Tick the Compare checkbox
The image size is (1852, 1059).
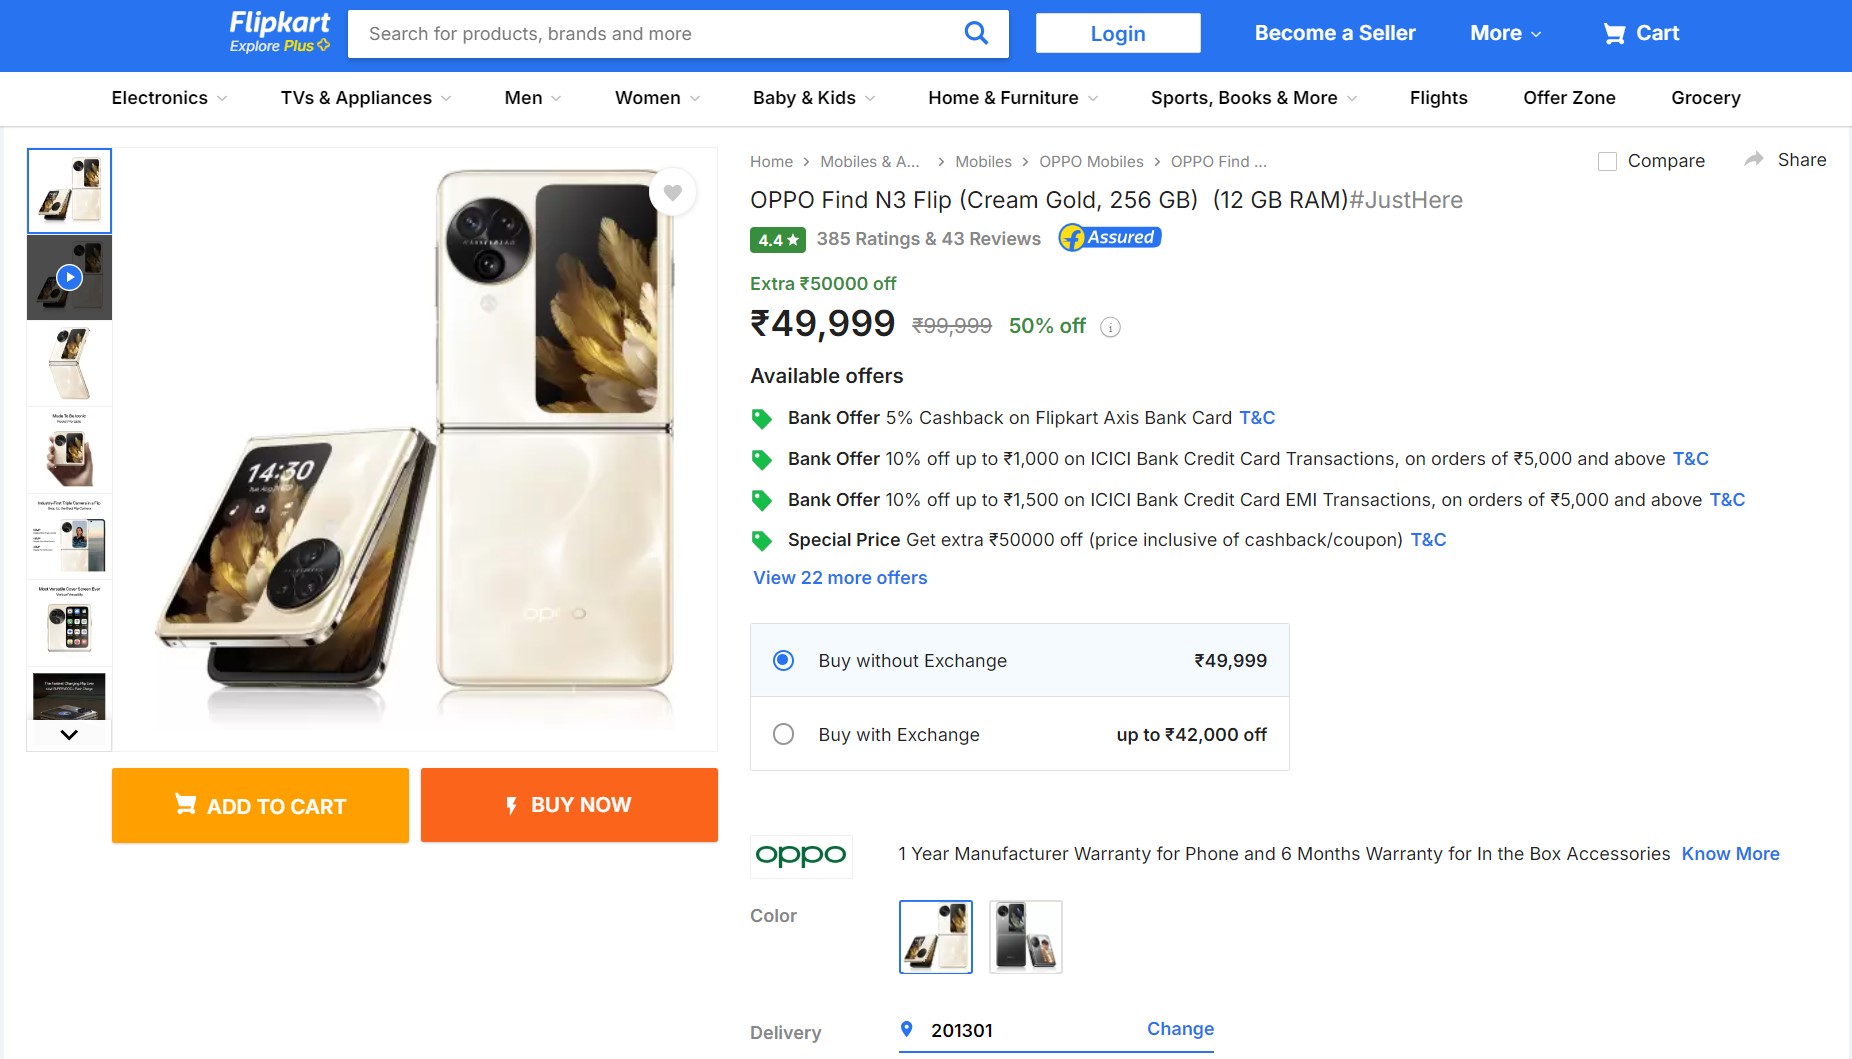tap(1607, 161)
